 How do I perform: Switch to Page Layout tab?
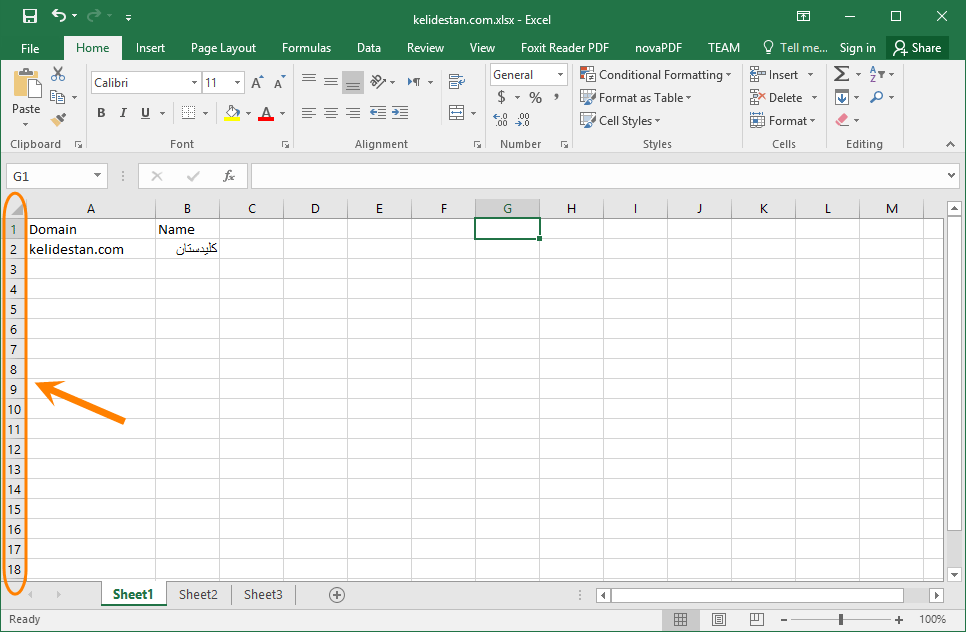pyautogui.click(x=223, y=48)
